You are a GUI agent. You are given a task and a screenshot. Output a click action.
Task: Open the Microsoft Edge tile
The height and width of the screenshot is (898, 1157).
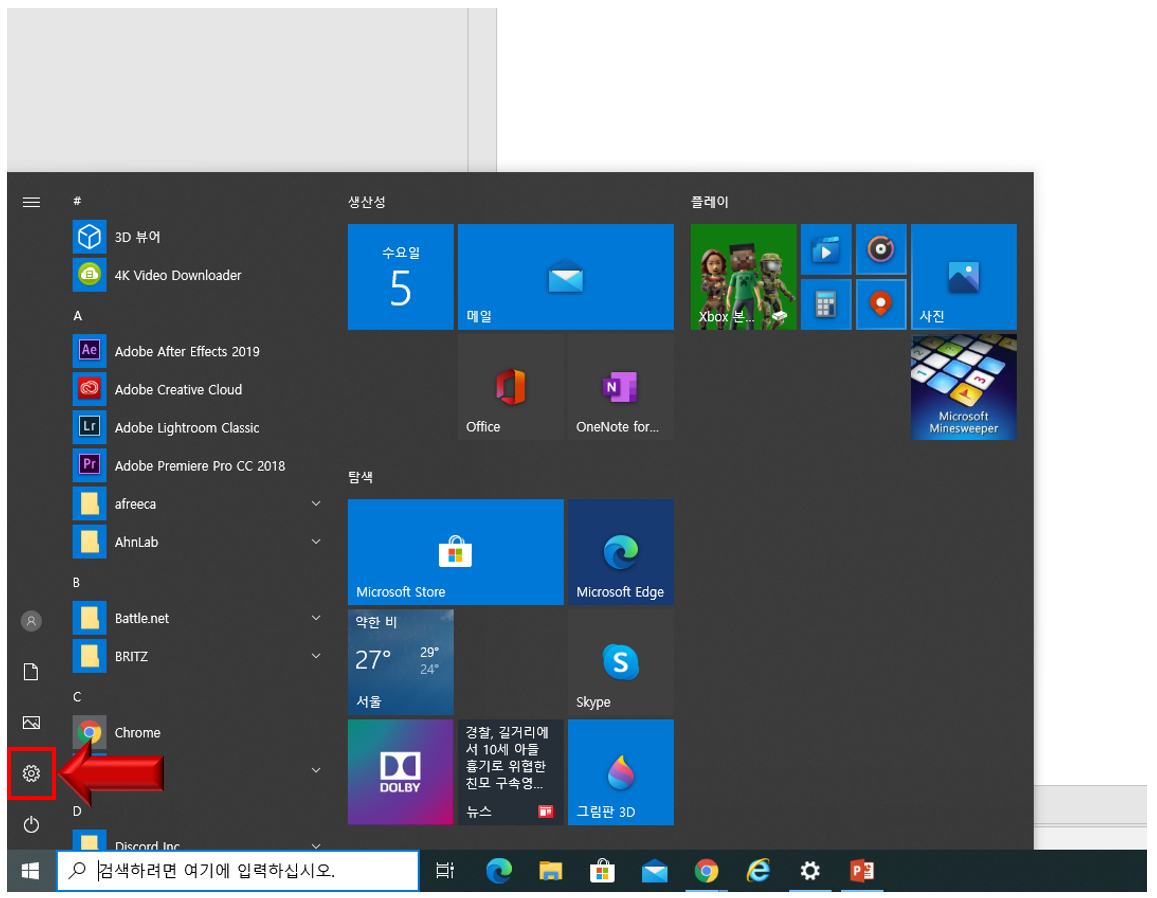[x=621, y=552]
